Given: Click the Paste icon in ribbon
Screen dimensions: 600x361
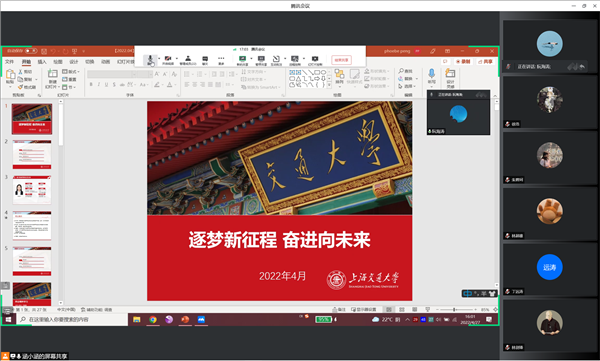Looking at the screenshot, I should click(10, 75).
